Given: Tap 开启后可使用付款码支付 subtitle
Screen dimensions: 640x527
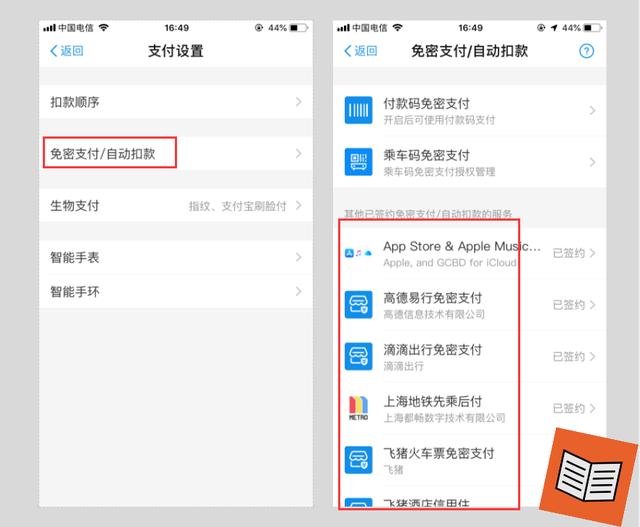Looking at the screenshot, I should 439,120.
